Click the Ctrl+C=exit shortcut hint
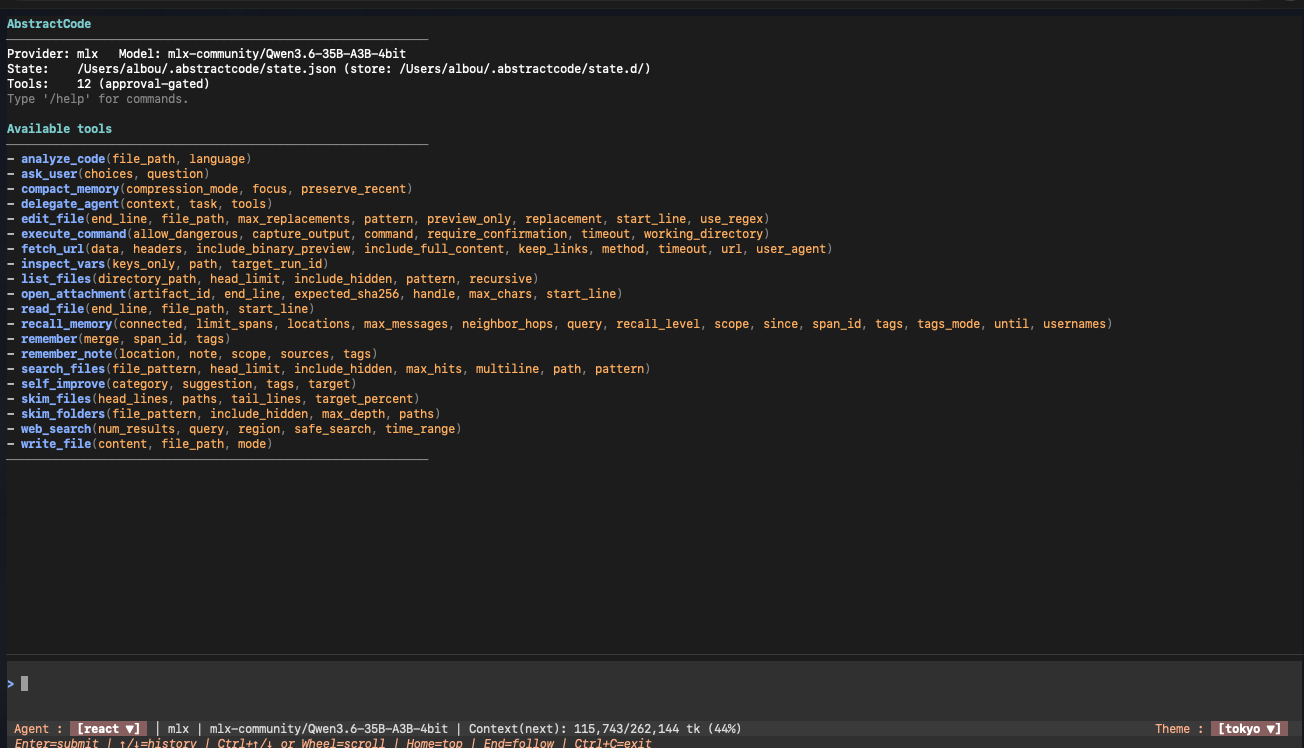Image resolution: width=1304 pixels, height=748 pixels. 613,743
